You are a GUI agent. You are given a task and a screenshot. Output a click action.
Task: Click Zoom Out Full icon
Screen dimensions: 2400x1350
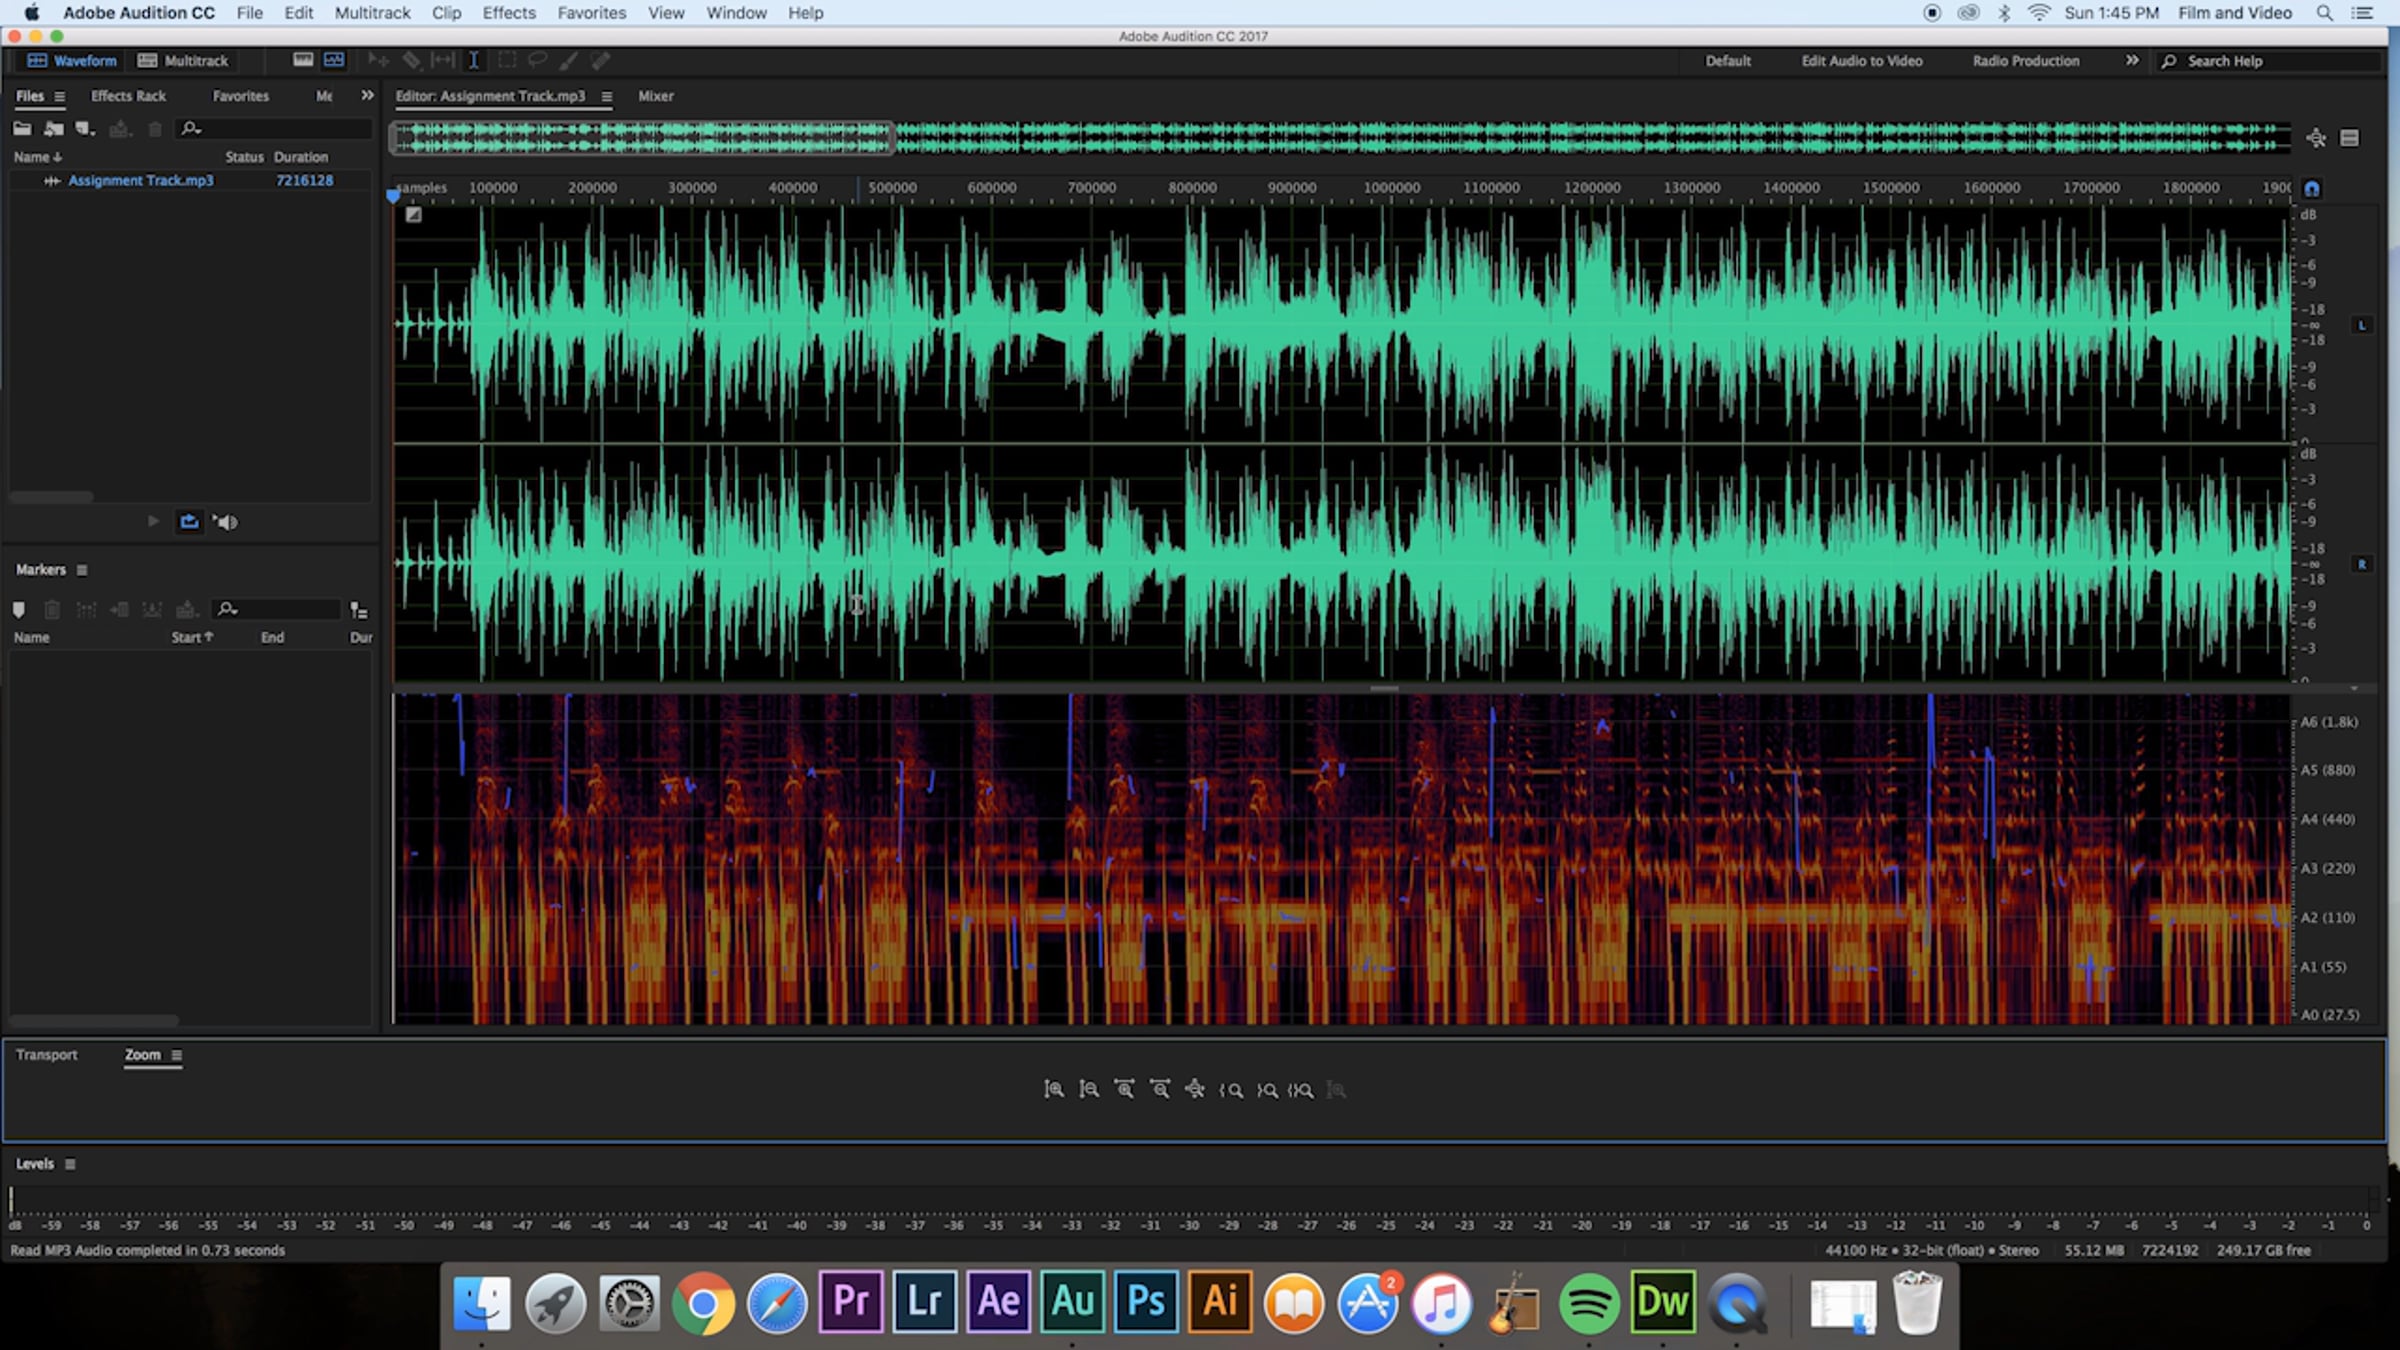coord(1195,1089)
